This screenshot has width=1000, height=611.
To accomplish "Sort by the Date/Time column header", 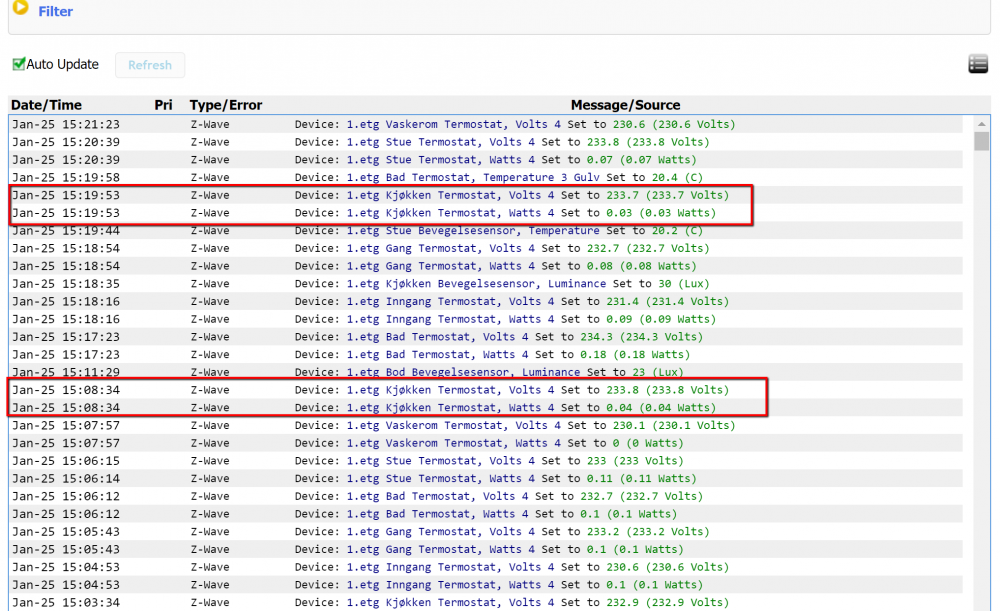I will point(47,105).
